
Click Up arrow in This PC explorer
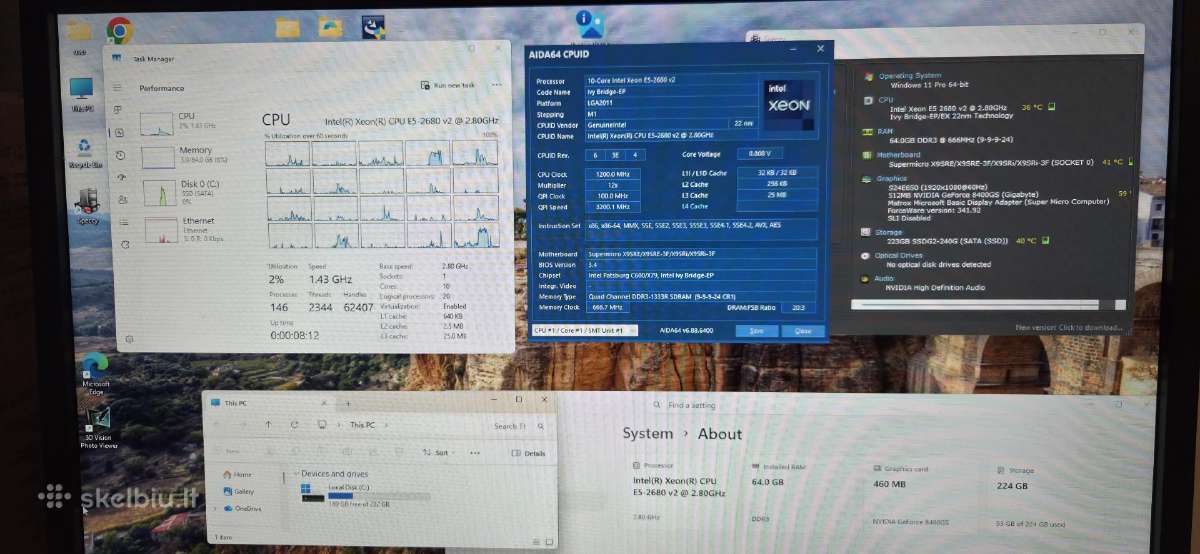(x=268, y=424)
